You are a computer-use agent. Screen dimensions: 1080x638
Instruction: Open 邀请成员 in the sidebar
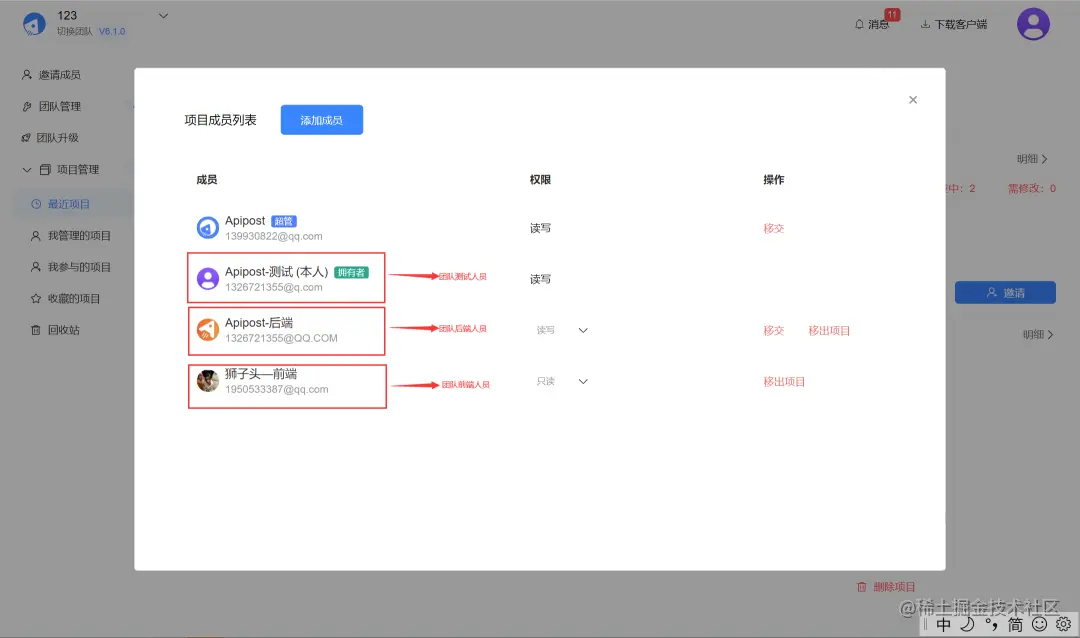[x=51, y=74]
